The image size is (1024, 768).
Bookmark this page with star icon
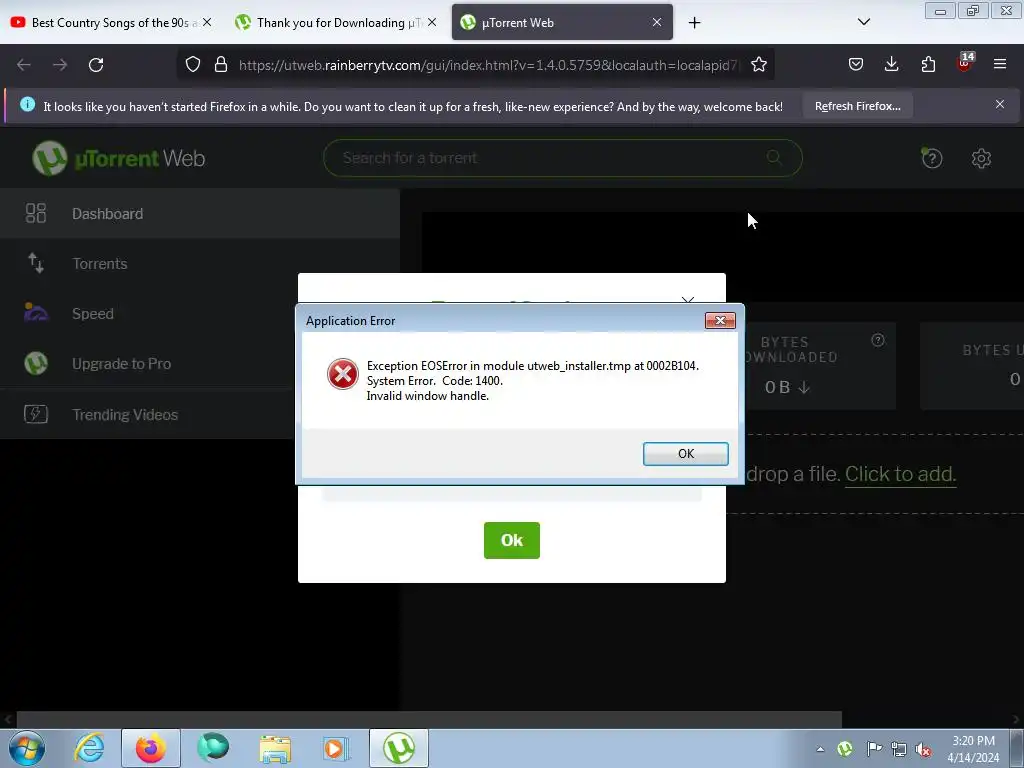[758, 65]
